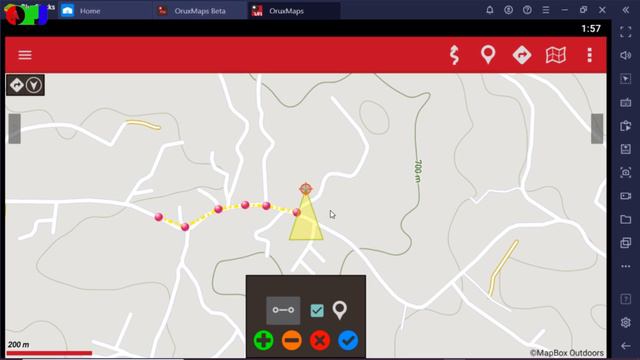Confirm route with blue checkmark
Image resolution: width=640 pixels, height=360 pixels.
tap(348, 340)
